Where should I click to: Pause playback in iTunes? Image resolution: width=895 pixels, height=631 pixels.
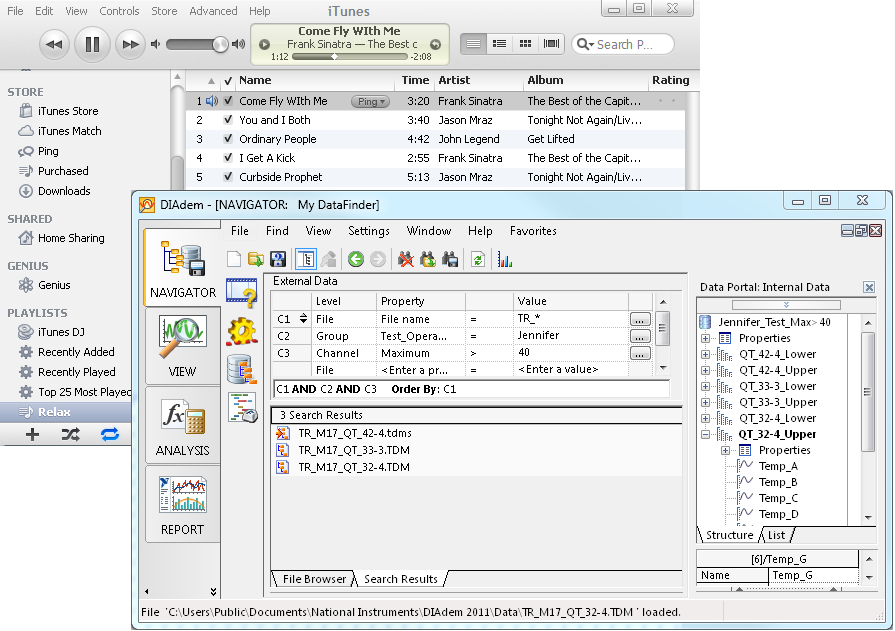tap(92, 44)
